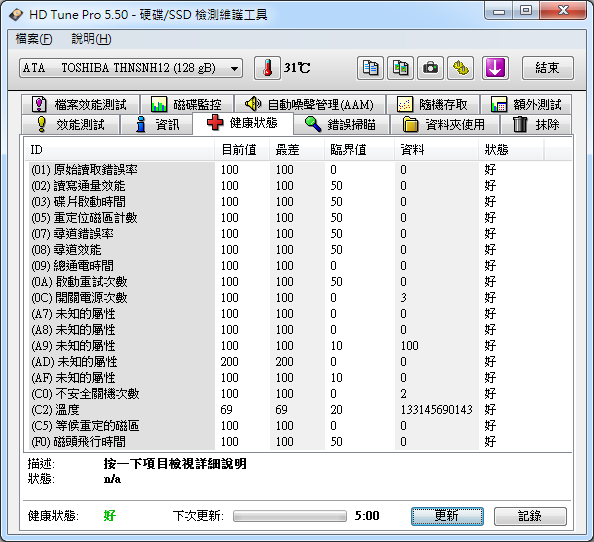Select the (09) 總通電時間 row

298,266
